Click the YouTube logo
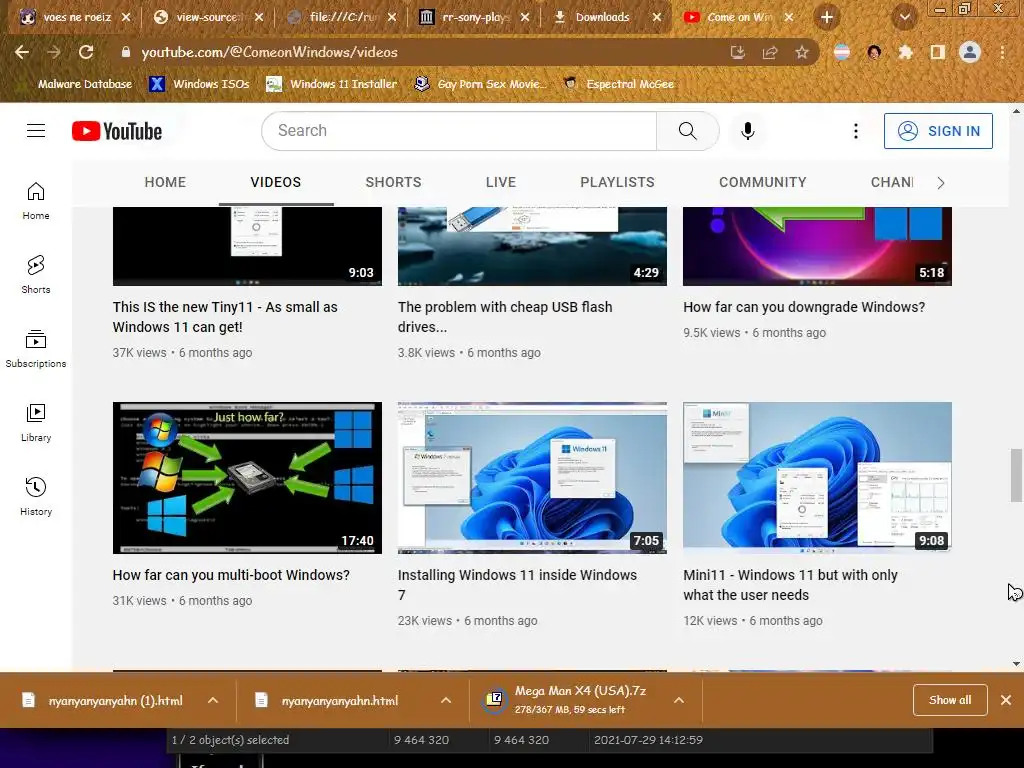Screen dimensions: 1024x768 (117, 131)
